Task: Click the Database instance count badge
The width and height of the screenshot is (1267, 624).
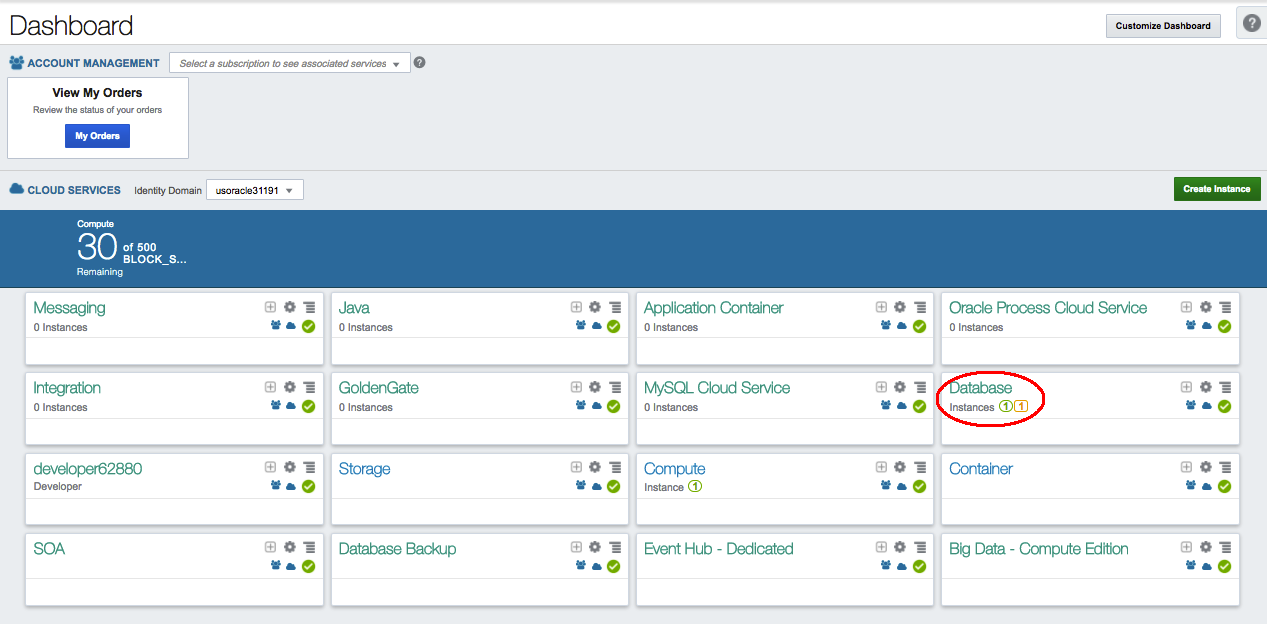Action: [1006, 407]
